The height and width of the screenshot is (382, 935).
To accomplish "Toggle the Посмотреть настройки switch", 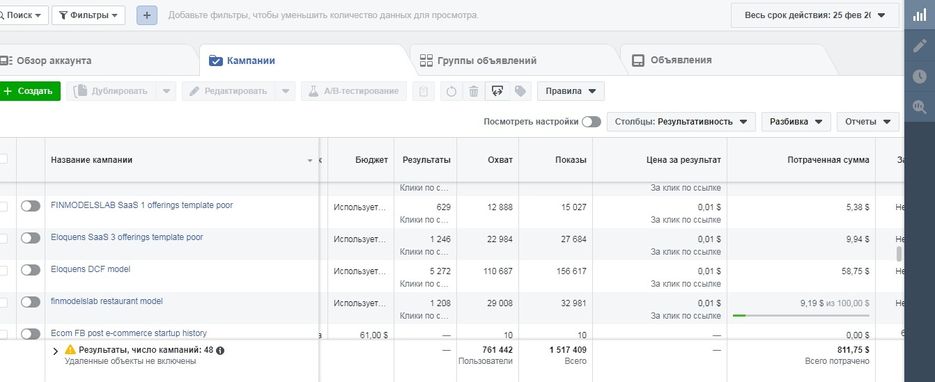I will (x=591, y=122).
